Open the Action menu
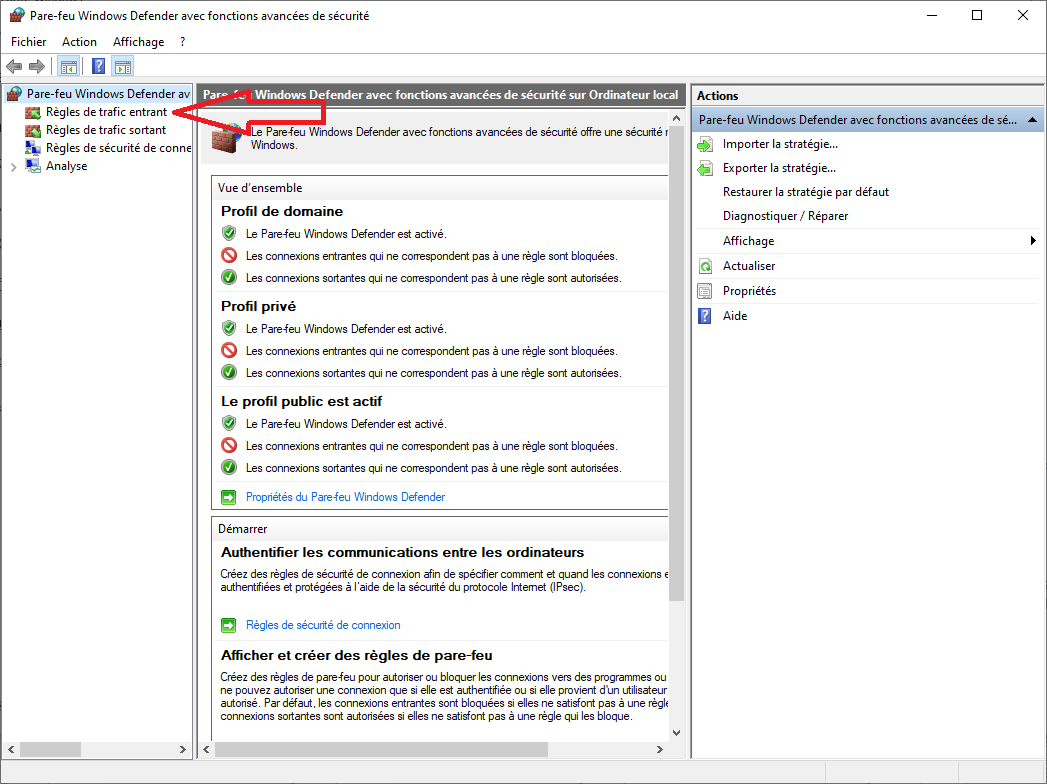Image resolution: width=1047 pixels, height=784 pixels. click(79, 41)
